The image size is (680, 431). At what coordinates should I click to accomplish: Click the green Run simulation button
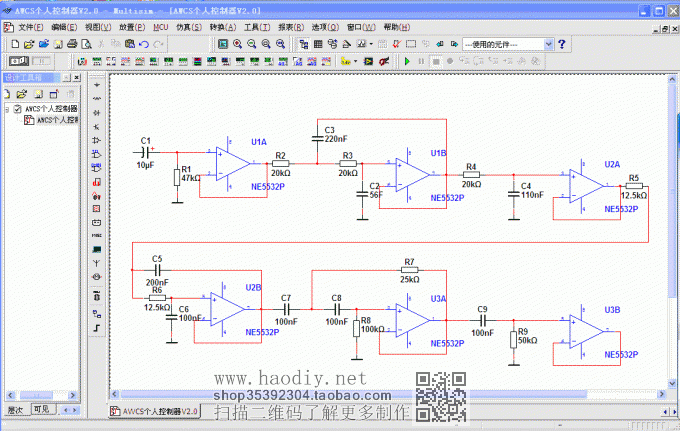pos(407,61)
